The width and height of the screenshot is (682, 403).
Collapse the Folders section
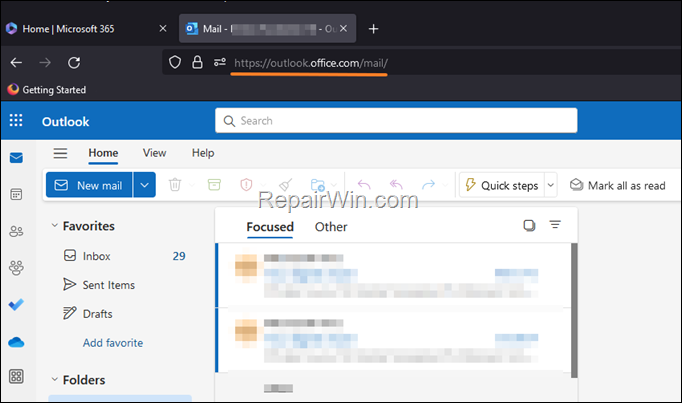point(54,380)
